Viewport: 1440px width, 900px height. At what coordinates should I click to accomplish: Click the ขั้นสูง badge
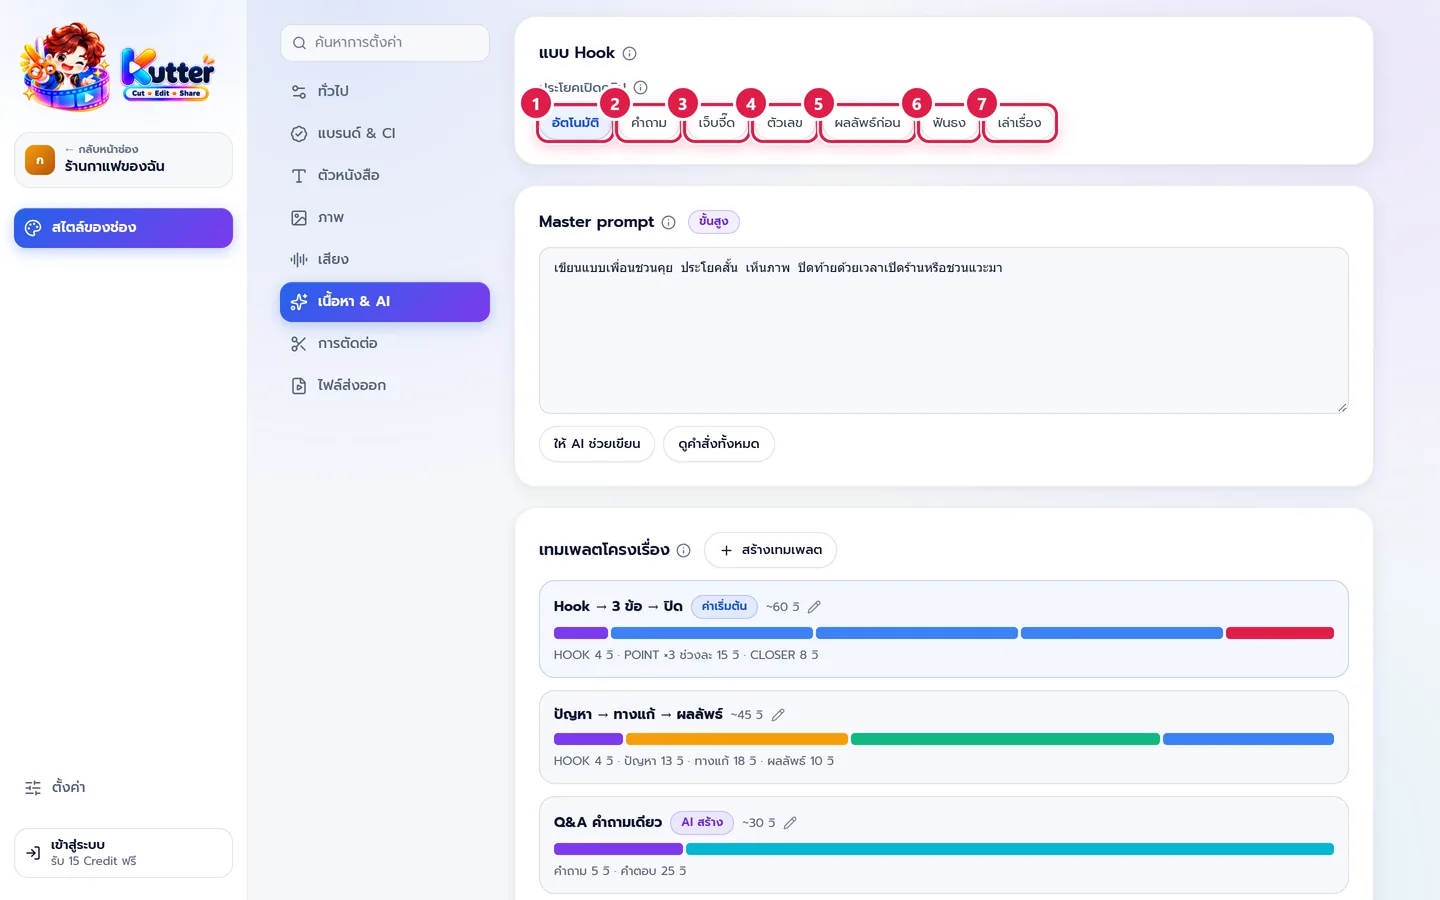714,222
